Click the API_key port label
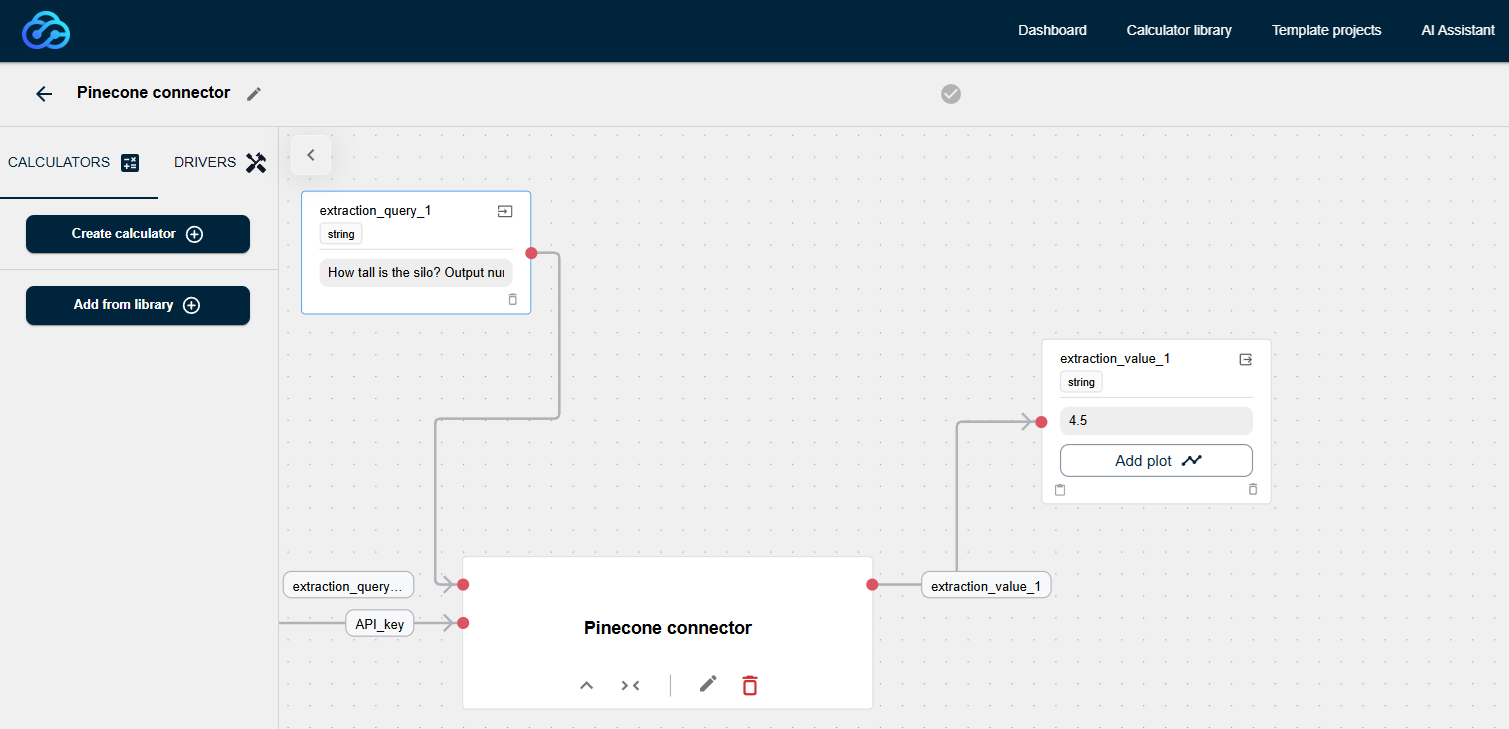This screenshot has width=1509, height=729. [380, 624]
